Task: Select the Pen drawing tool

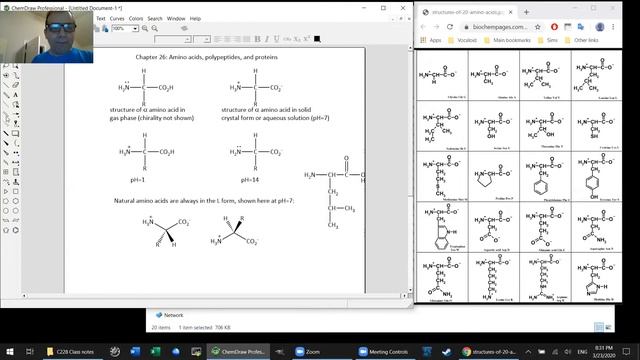Action: click(x=16, y=104)
